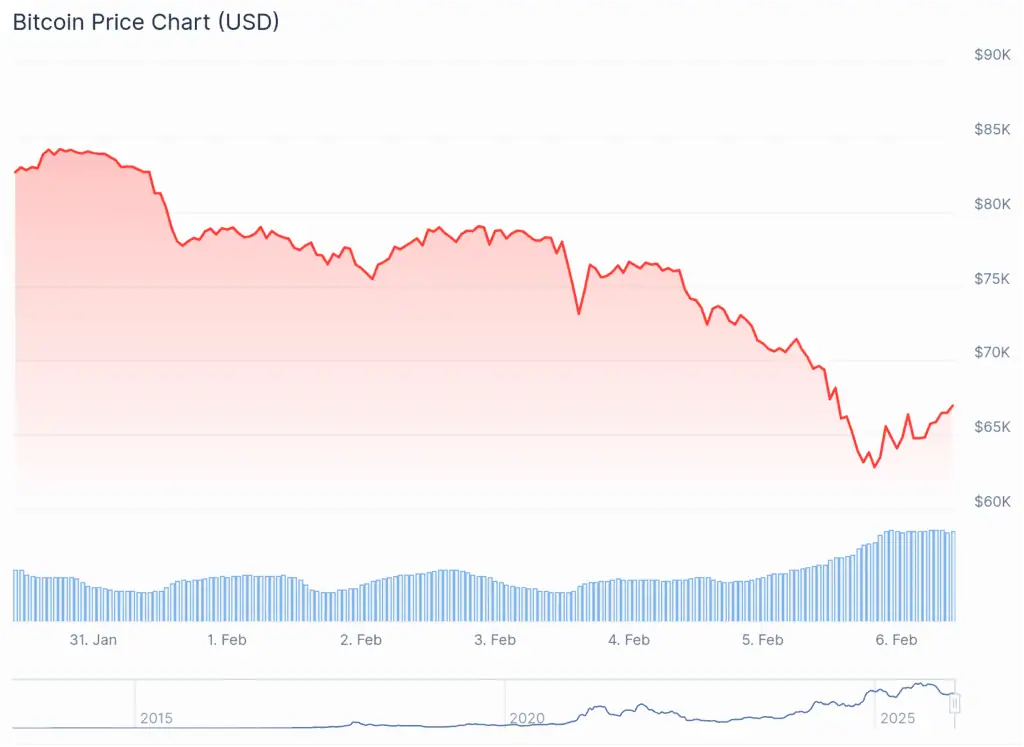
Task: Click the 2015 label in the navigator
Action: tap(156, 718)
